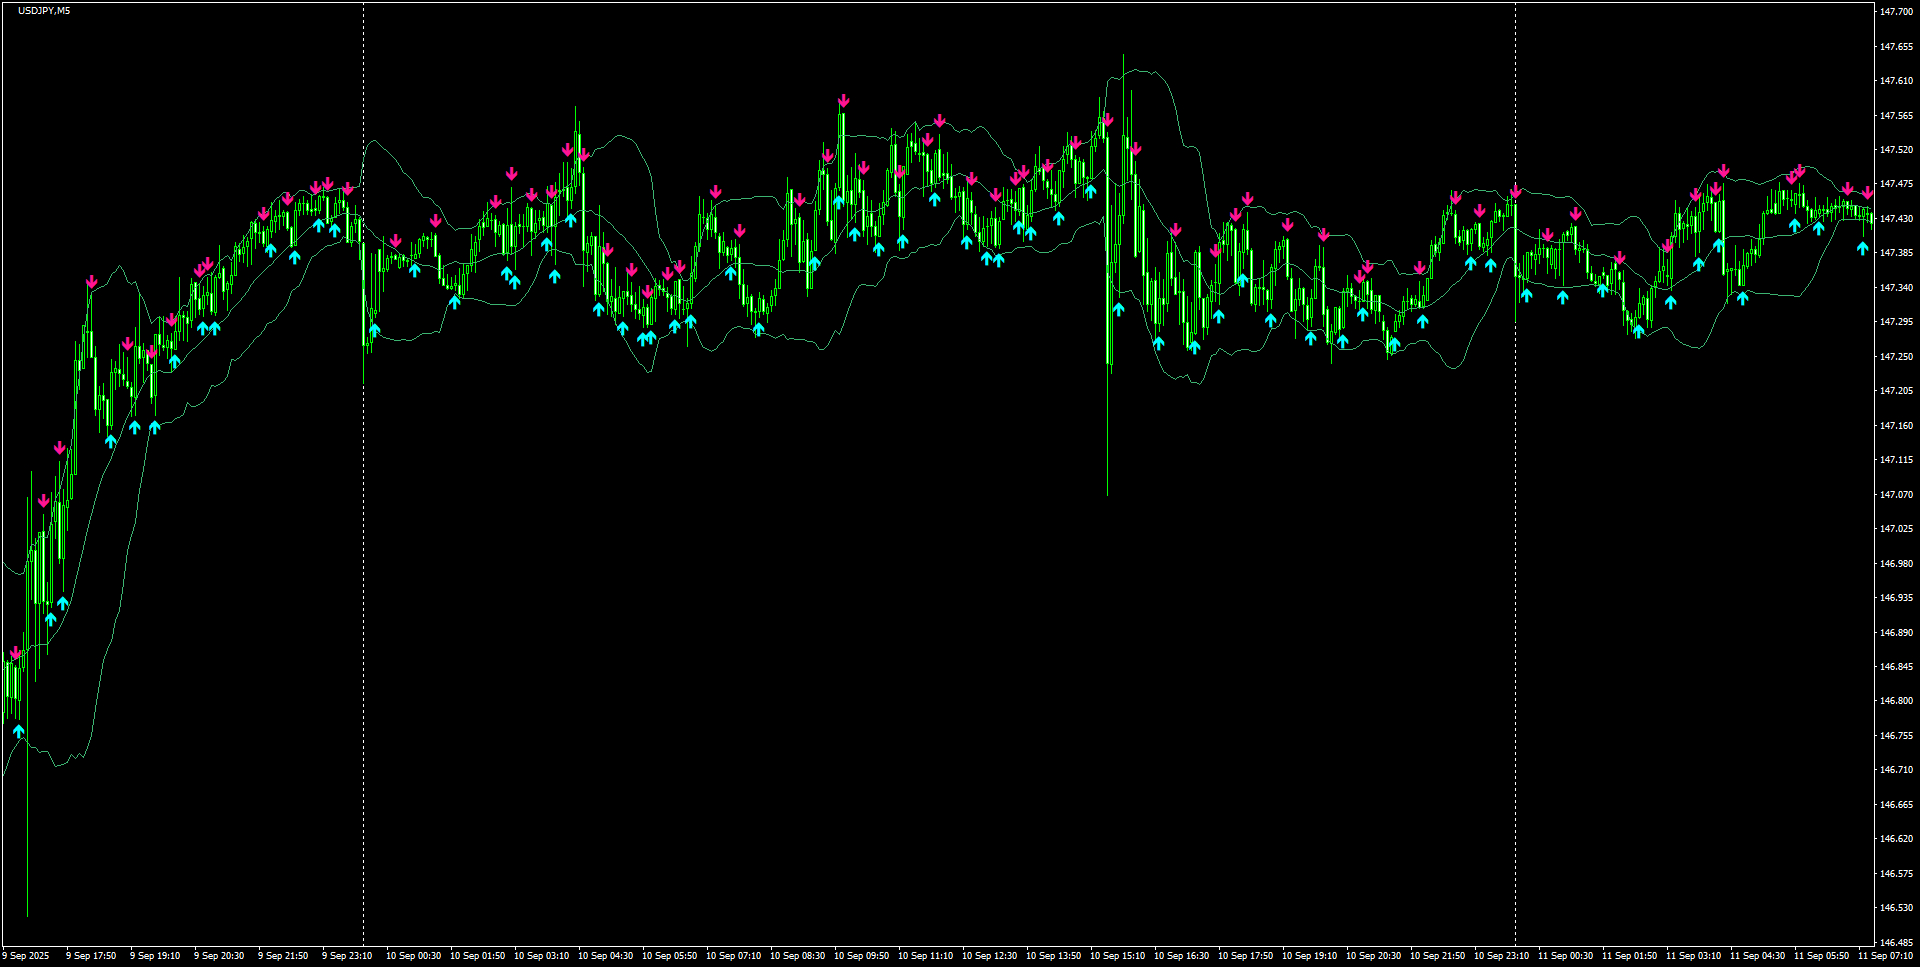The width and height of the screenshot is (1920, 967).
Task: Click the 10 Sep 05:50 time axis label
Action: coord(670,956)
